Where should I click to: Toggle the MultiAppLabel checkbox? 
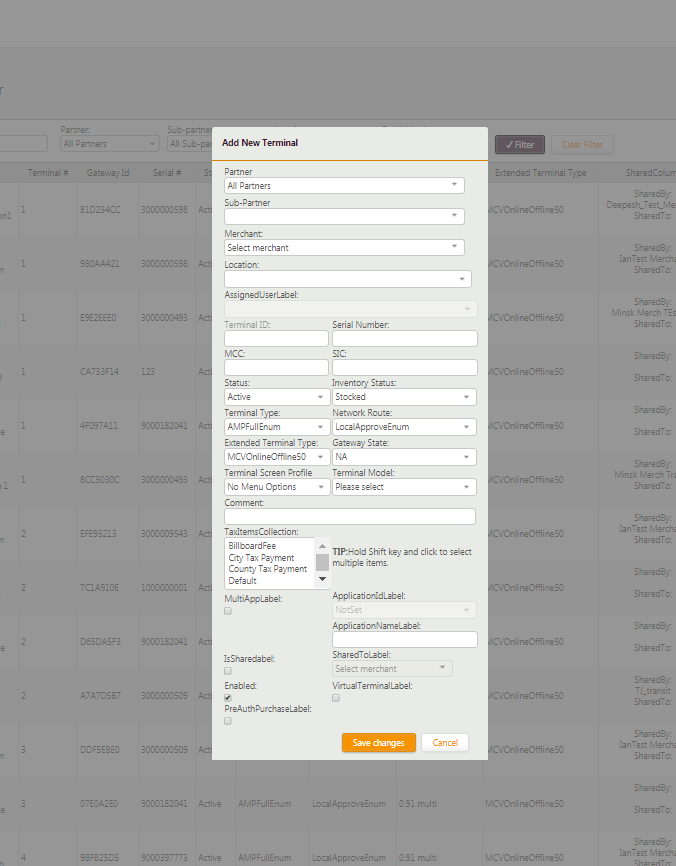(228, 610)
